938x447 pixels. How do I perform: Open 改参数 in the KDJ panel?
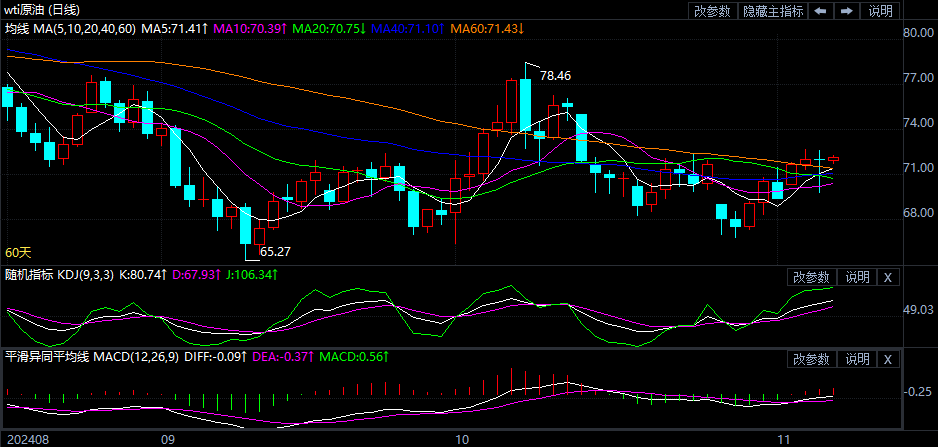811,277
